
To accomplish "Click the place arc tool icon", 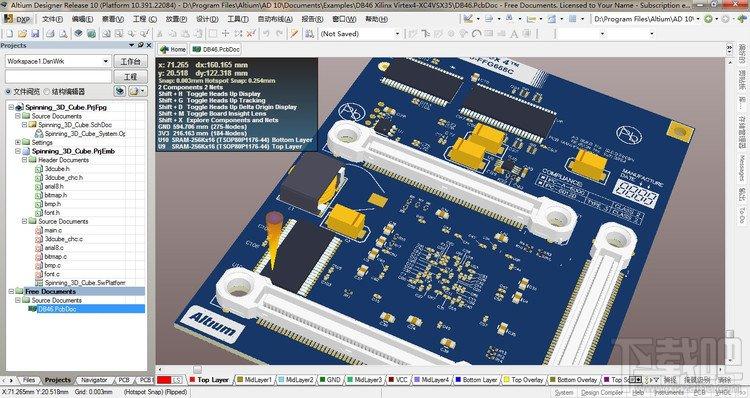I will coord(476,34).
